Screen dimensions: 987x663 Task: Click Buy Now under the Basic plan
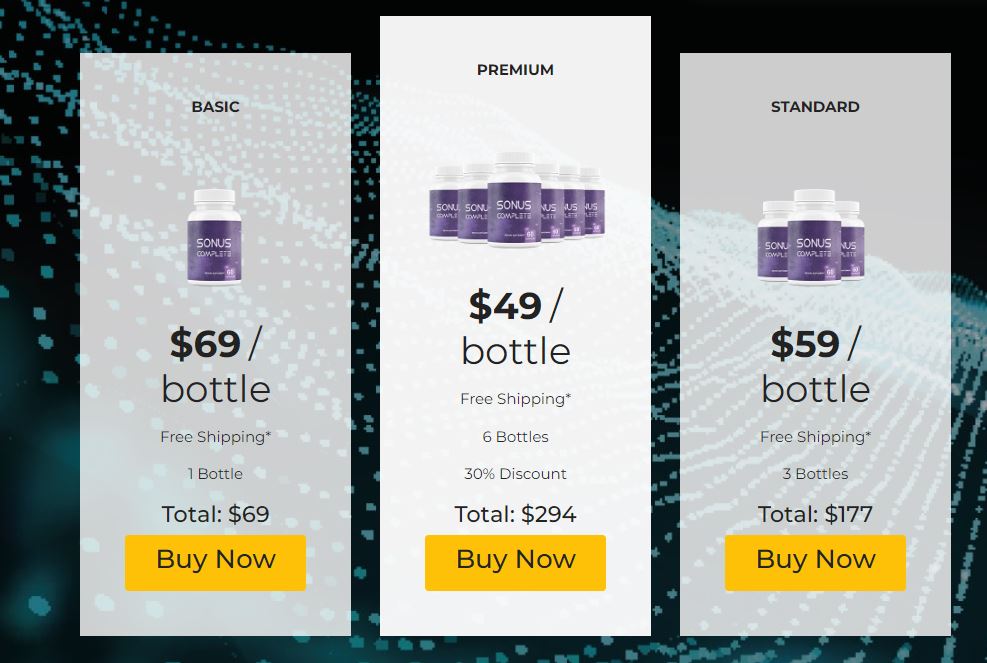[x=215, y=562]
